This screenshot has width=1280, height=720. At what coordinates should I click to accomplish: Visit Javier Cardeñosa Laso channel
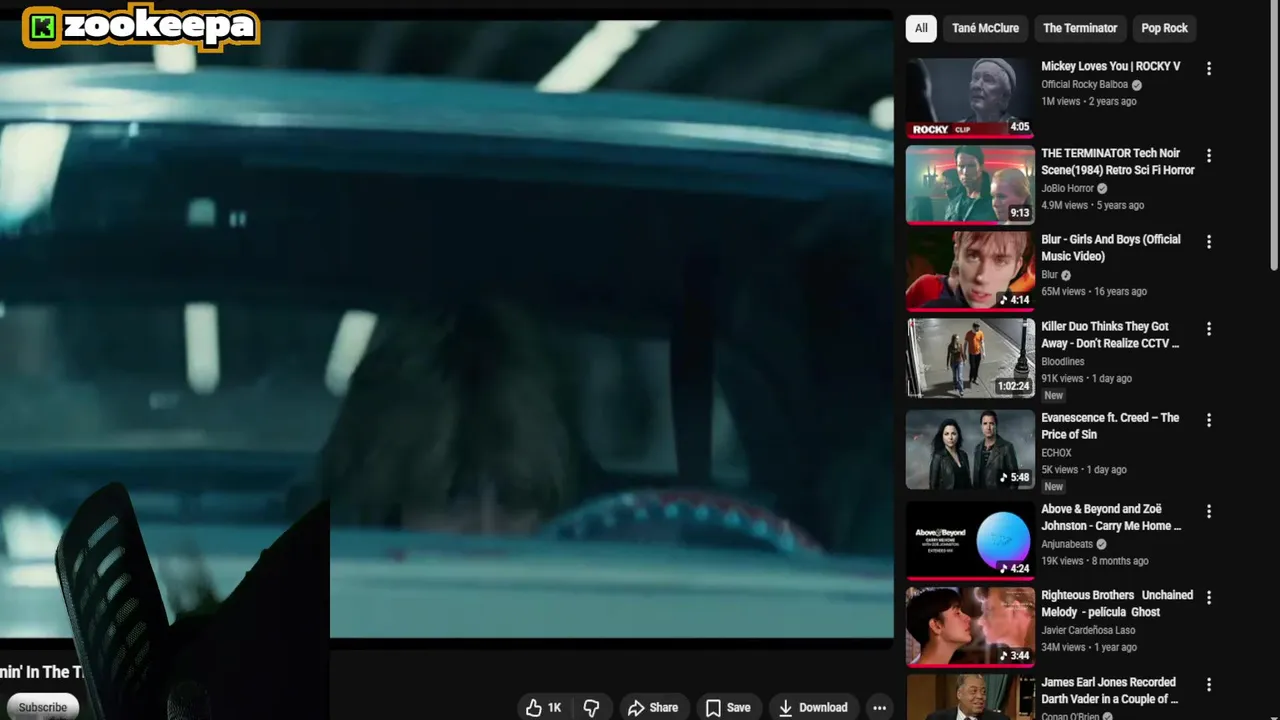(1088, 630)
